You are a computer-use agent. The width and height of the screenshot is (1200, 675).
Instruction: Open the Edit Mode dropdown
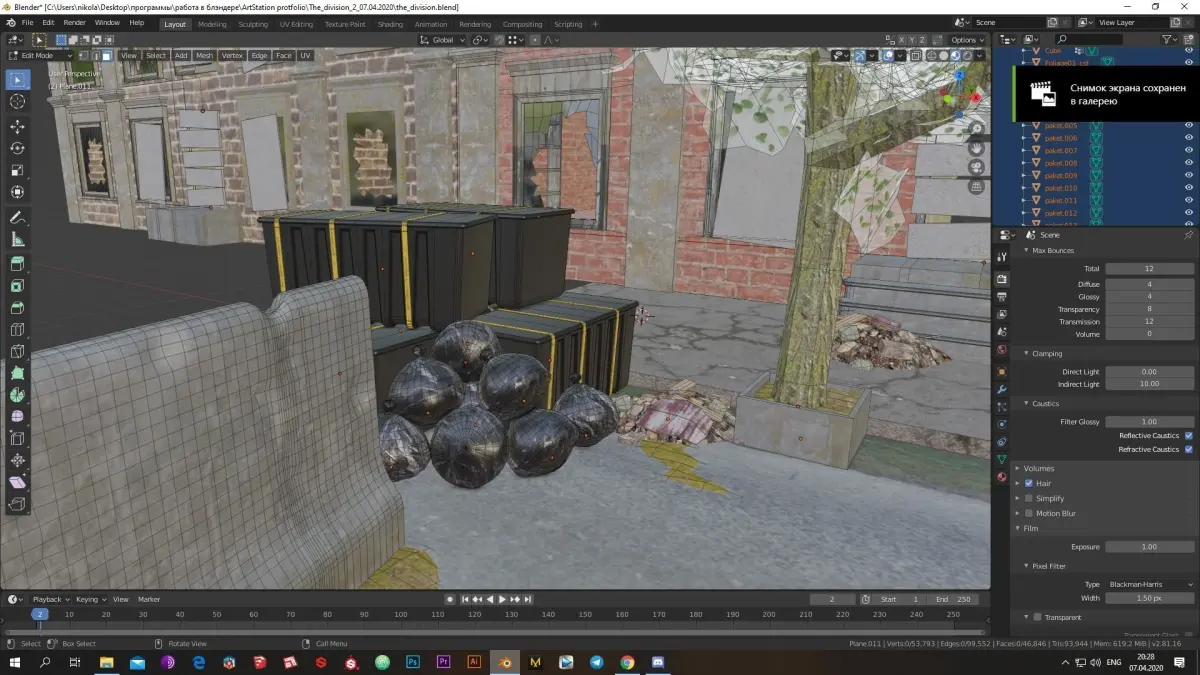click(x=40, y=56)
